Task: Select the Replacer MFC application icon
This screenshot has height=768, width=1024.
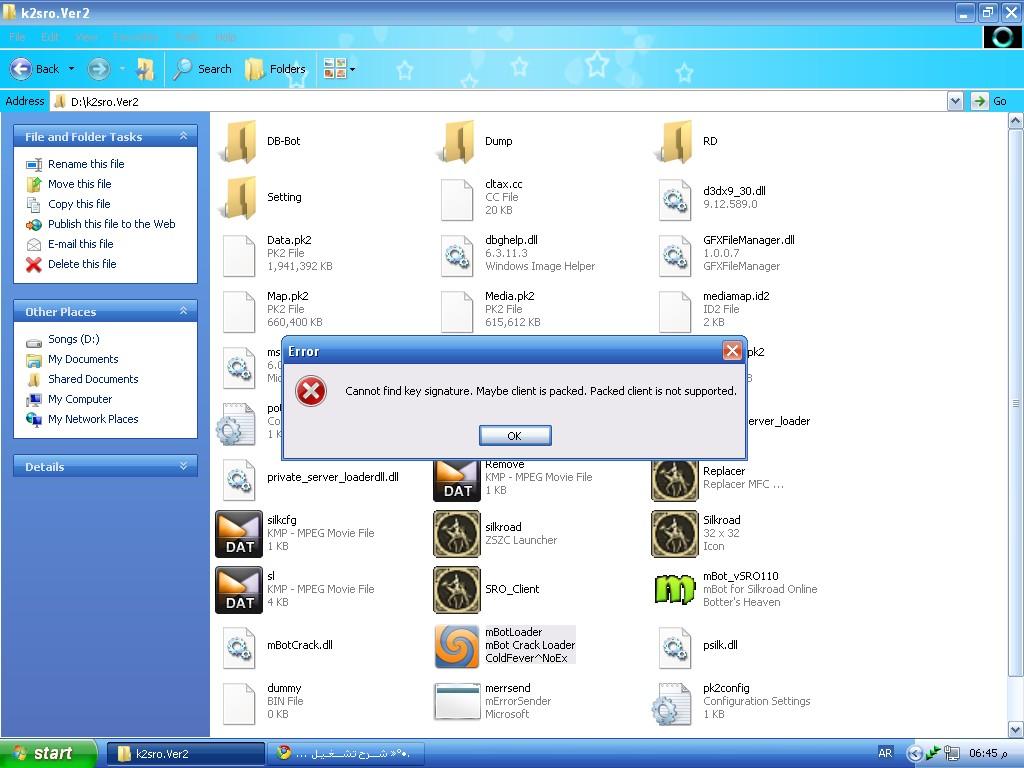Action: [x=674, y=478]
